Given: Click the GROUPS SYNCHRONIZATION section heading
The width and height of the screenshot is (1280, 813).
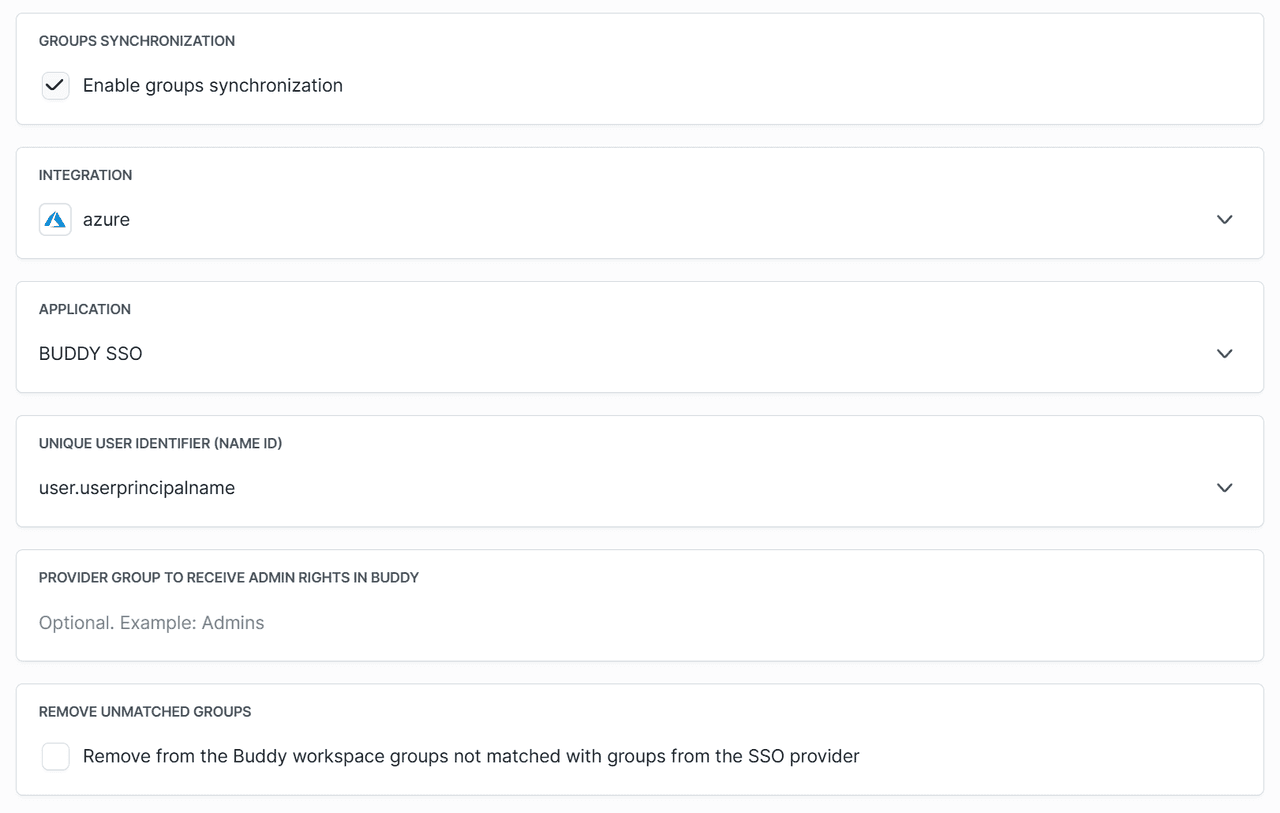Looking at the screenshot, I should (136, 41).
